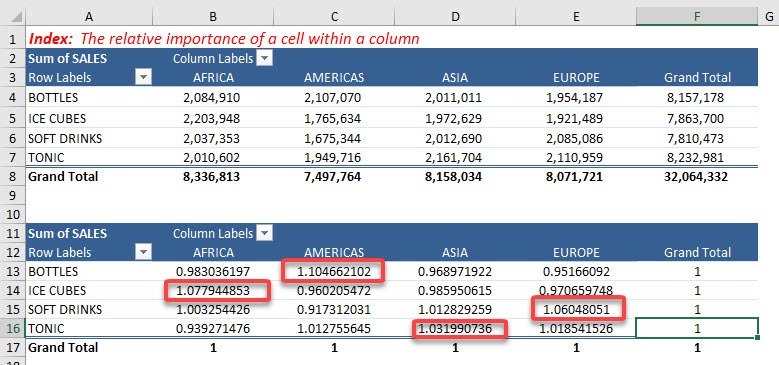Select column A header
Viewport: 779px width, 365px height.
89,17
